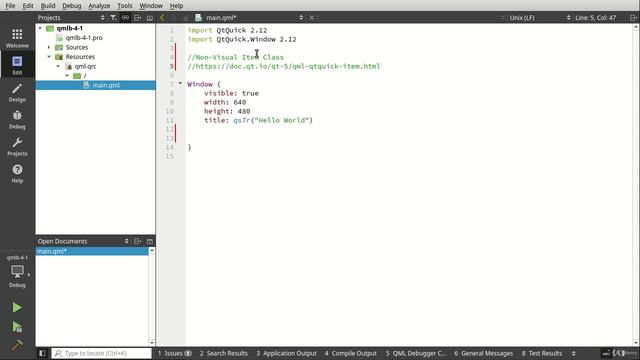Open the Projects mode wrench icon
The height and width of the screenshot is (360, 640).
point(17,146)
